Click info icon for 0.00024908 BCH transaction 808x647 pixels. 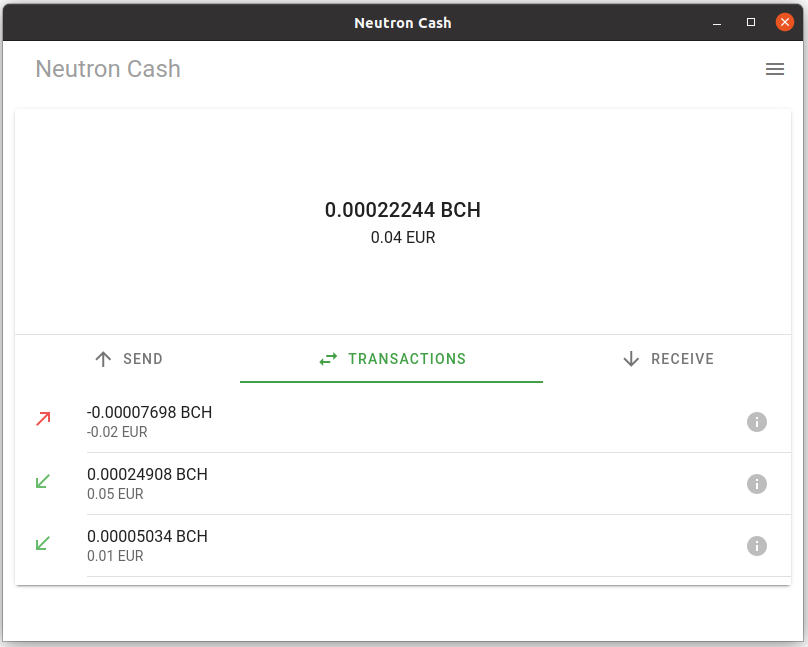(756, 484)
